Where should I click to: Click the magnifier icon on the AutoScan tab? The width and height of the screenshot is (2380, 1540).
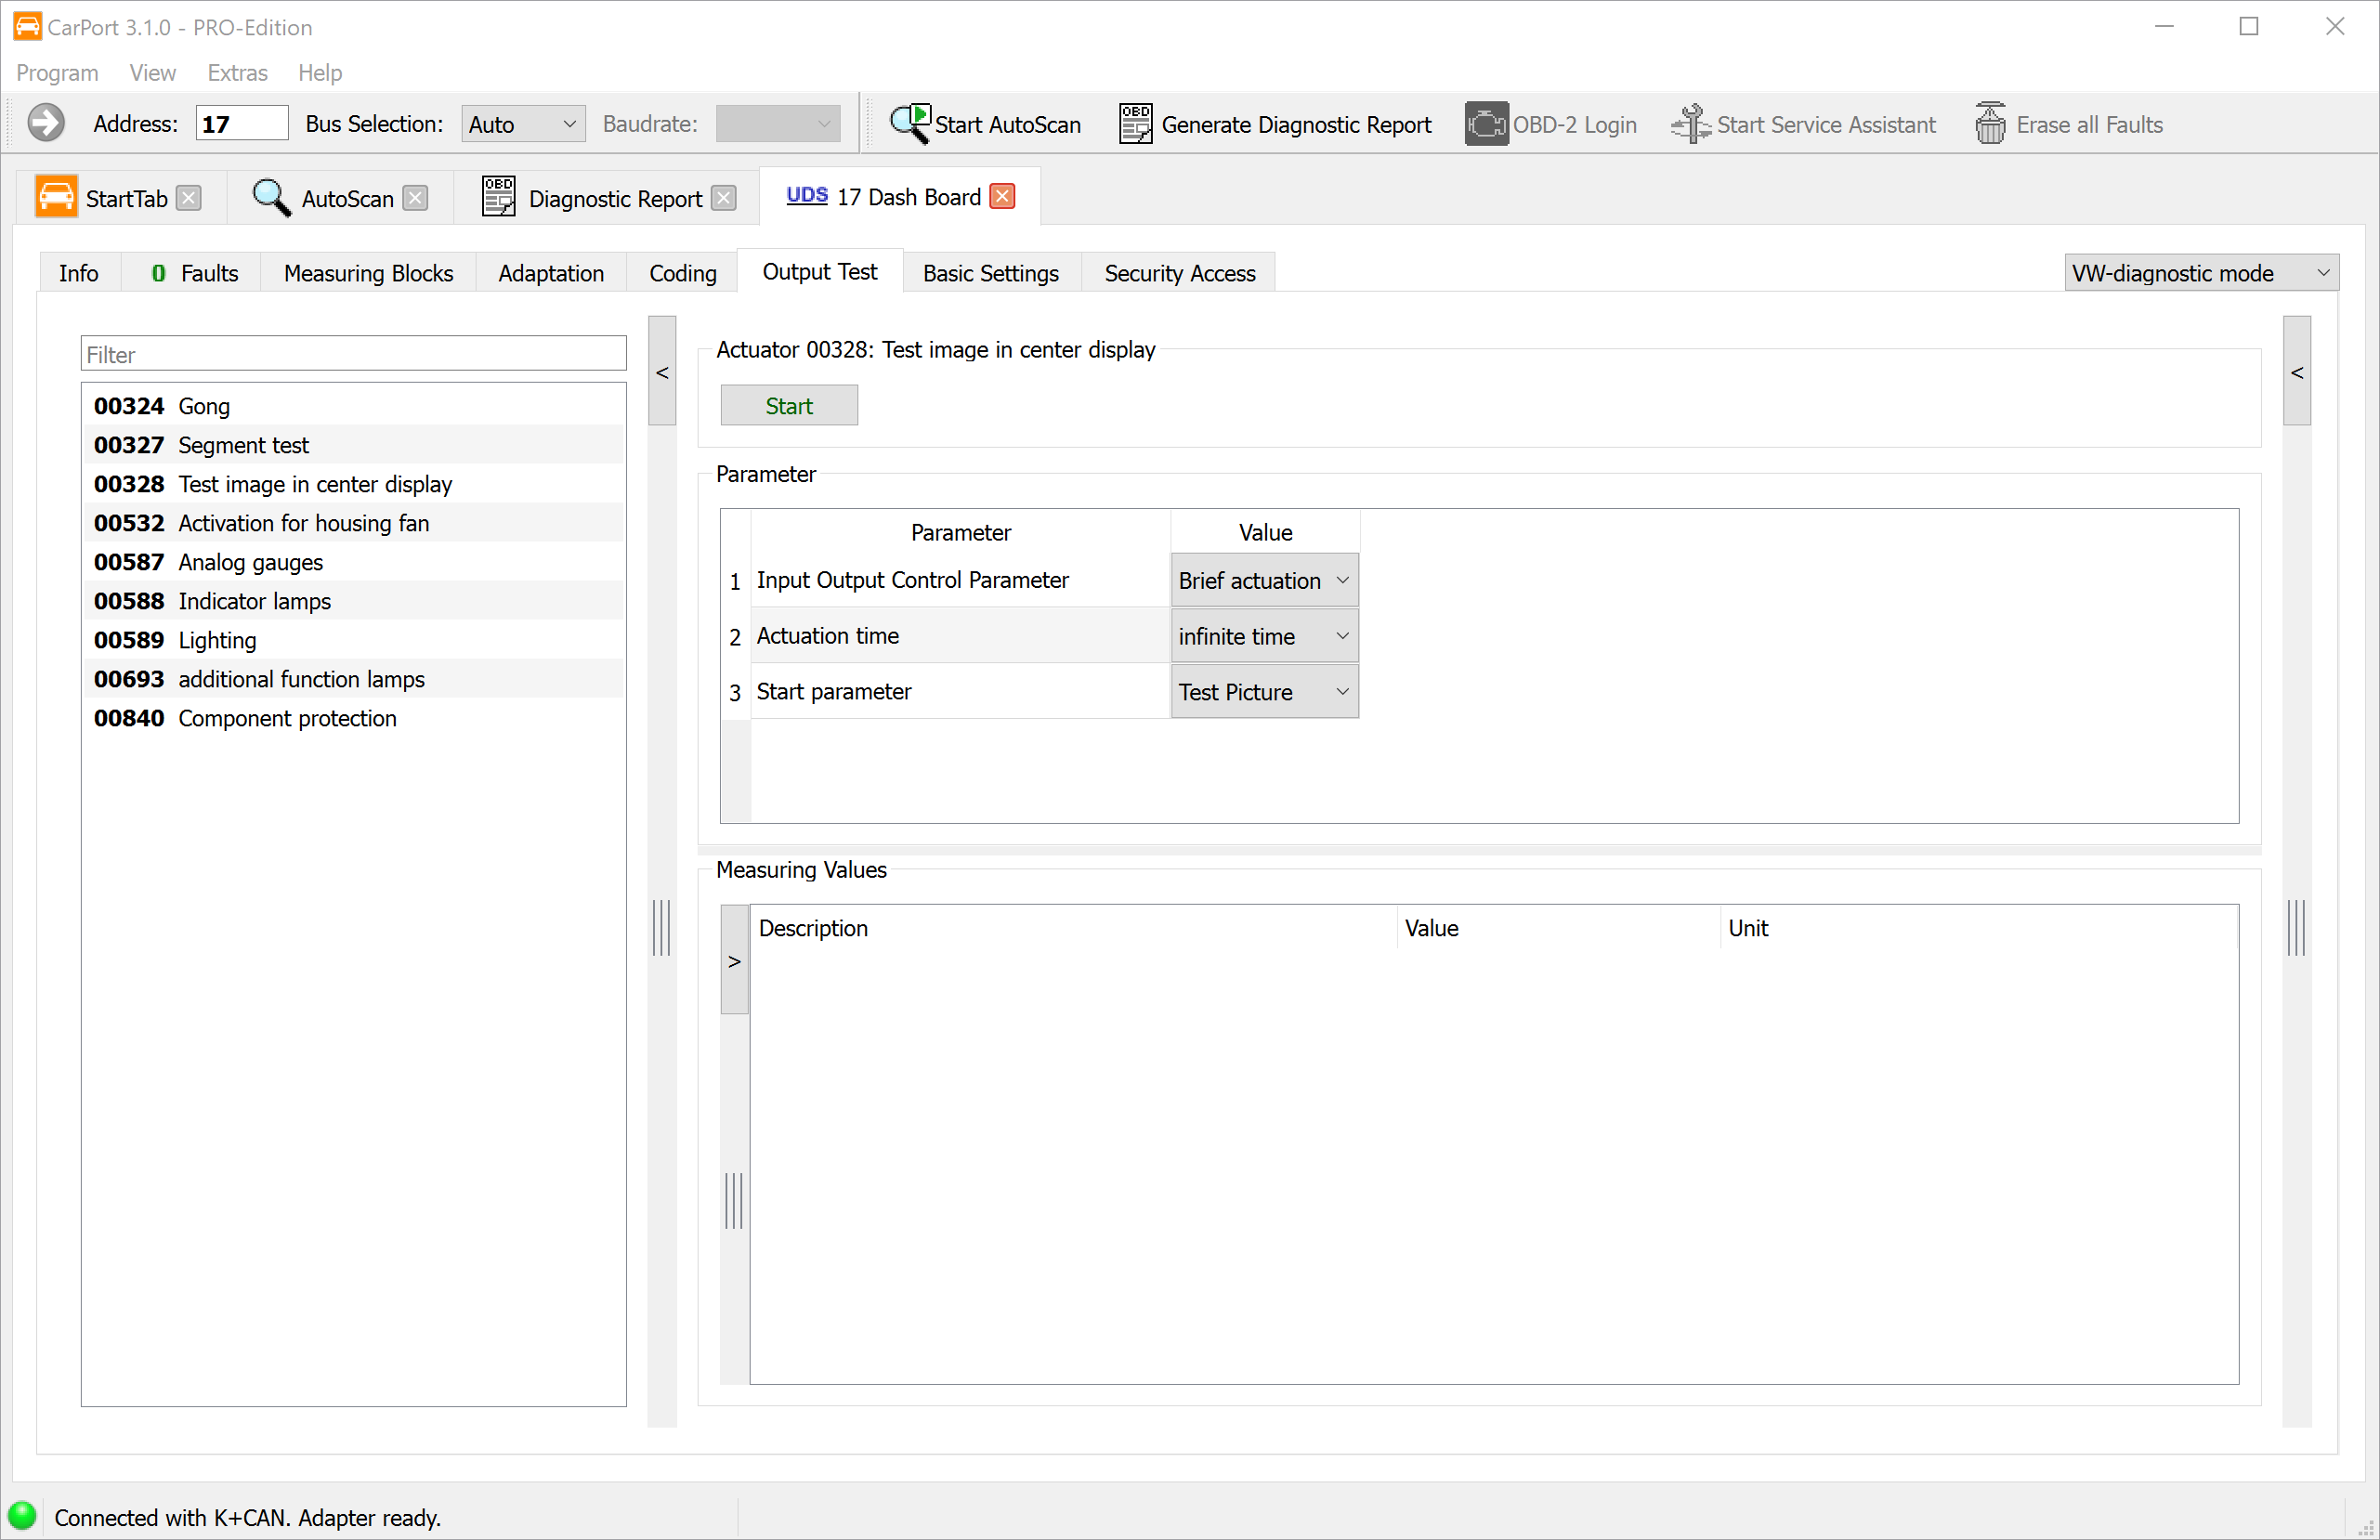pyautogui.click(x=270, y=196)
